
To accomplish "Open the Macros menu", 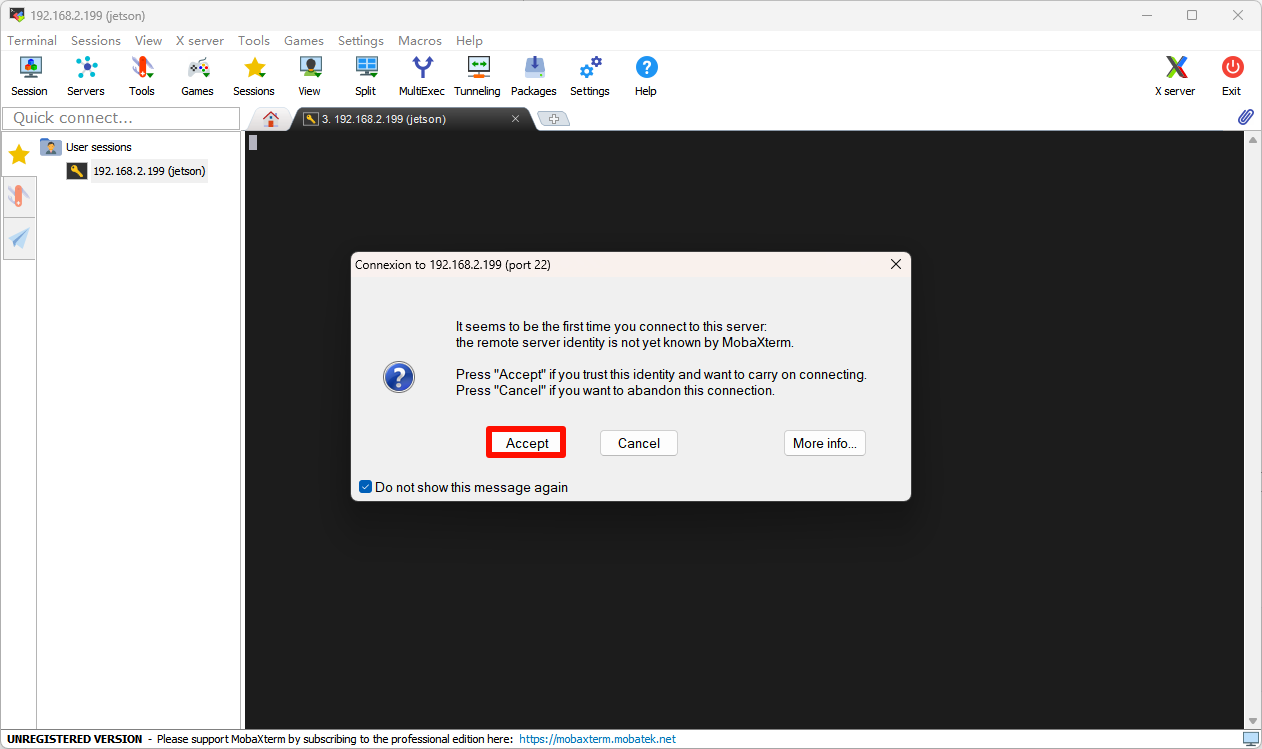I will point(419,41).
